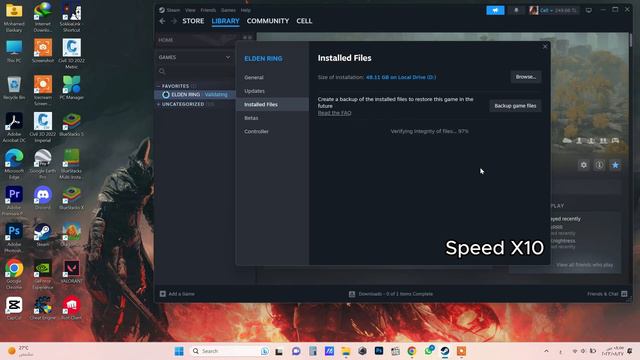Click the library search field
The image size is (640, 360).
click(196, 71)
